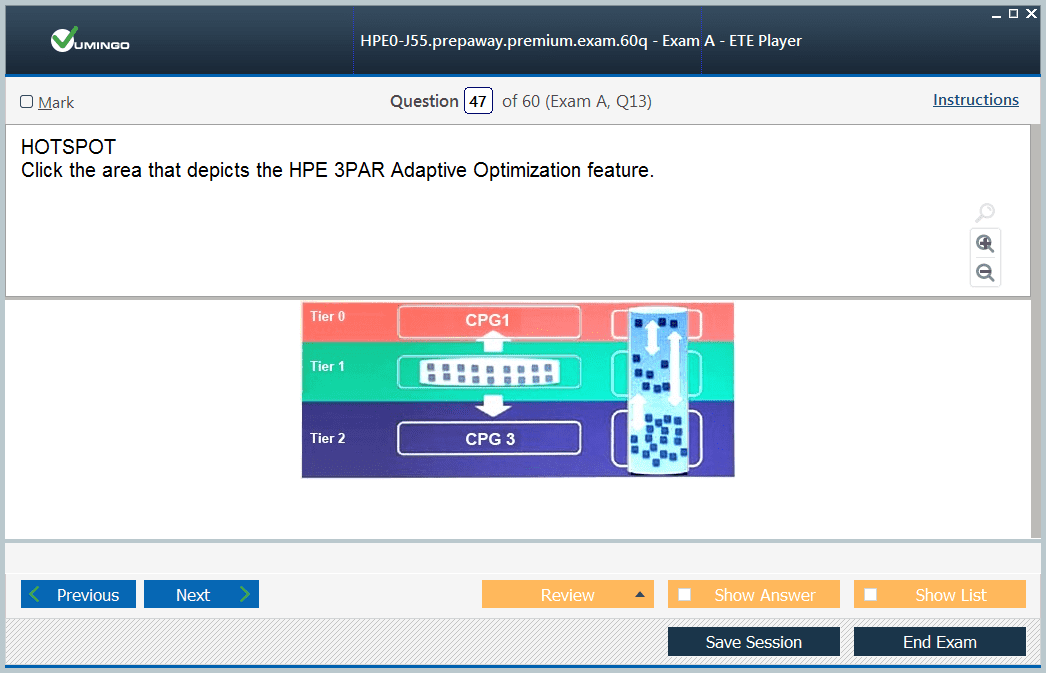Image resolution: width=1046 pixels, height=673 pixels.
Task: Click the right chevron on Next button
Action: coord(244,595)
